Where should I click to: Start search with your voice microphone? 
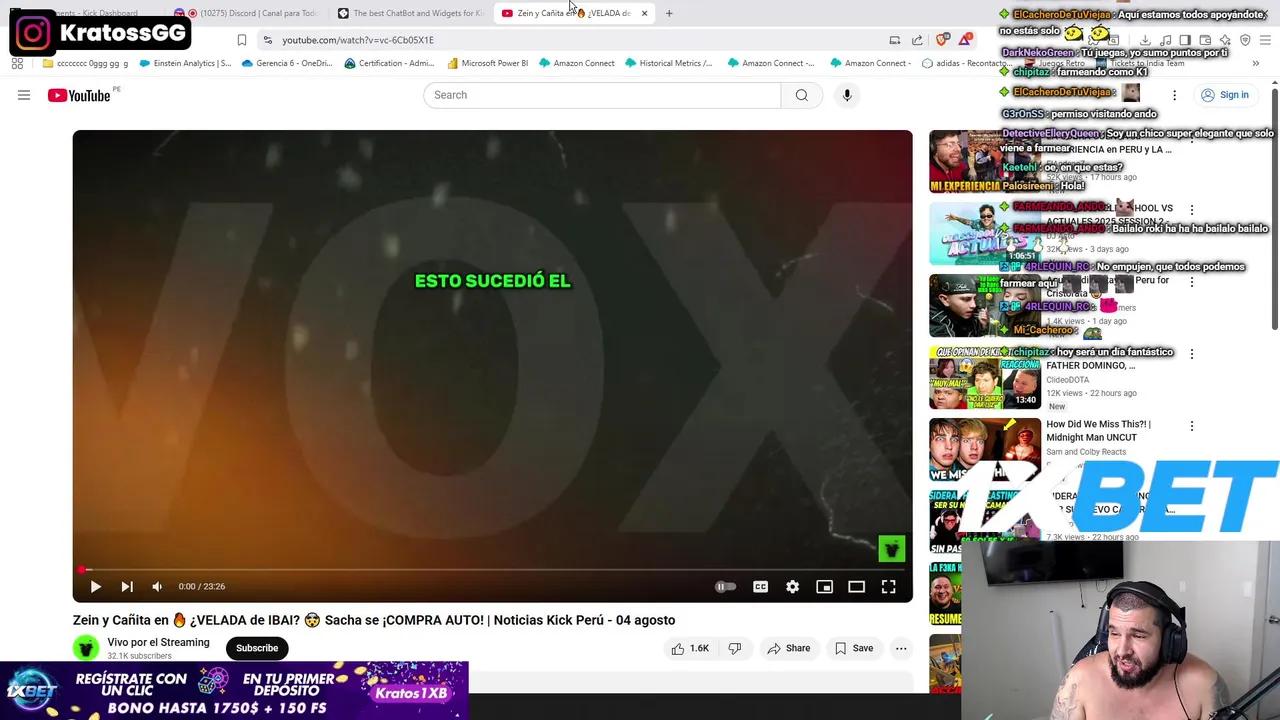pyautogui.click(x=847, y=95)
